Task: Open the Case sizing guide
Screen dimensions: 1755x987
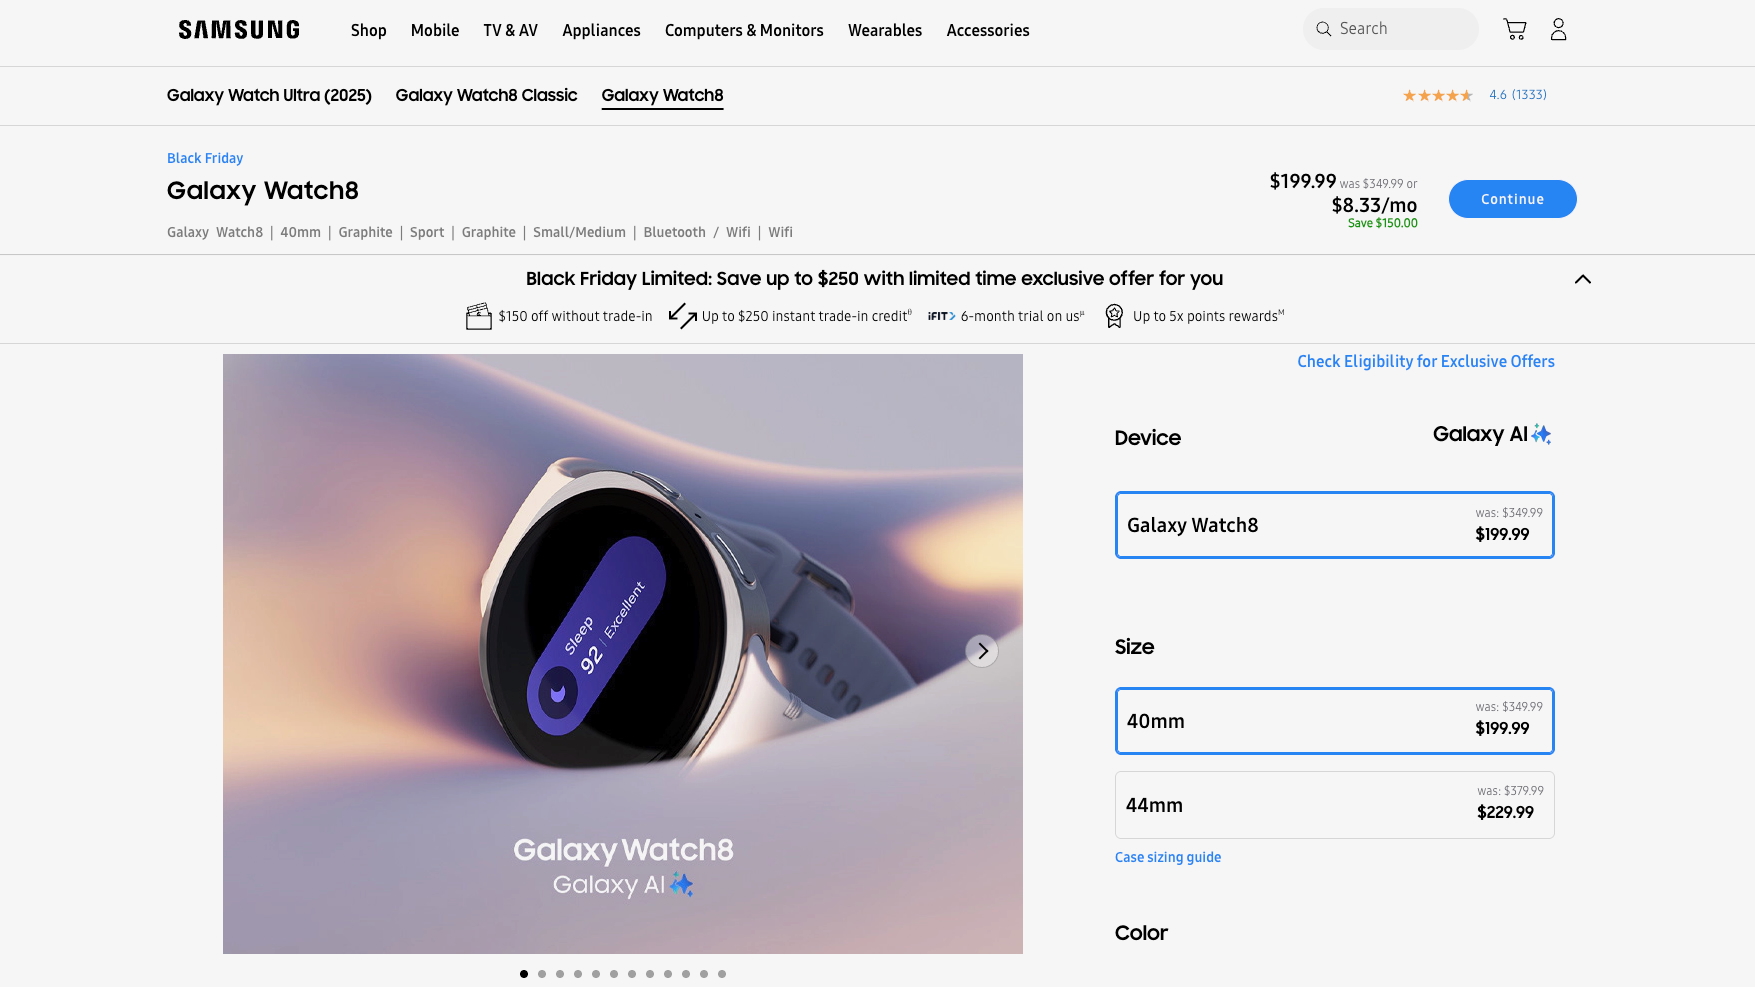Action: point(1168,857)
